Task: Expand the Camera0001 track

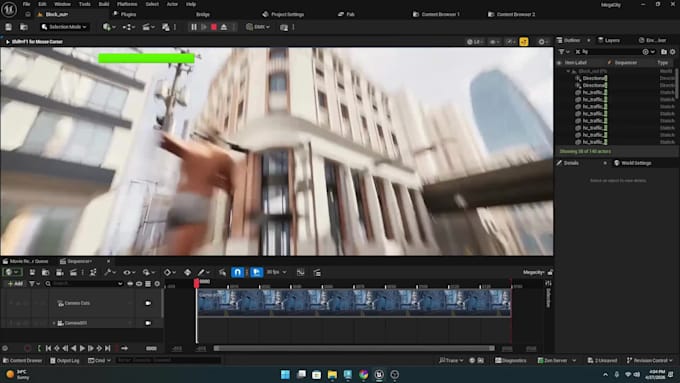Action: [54, 323]
